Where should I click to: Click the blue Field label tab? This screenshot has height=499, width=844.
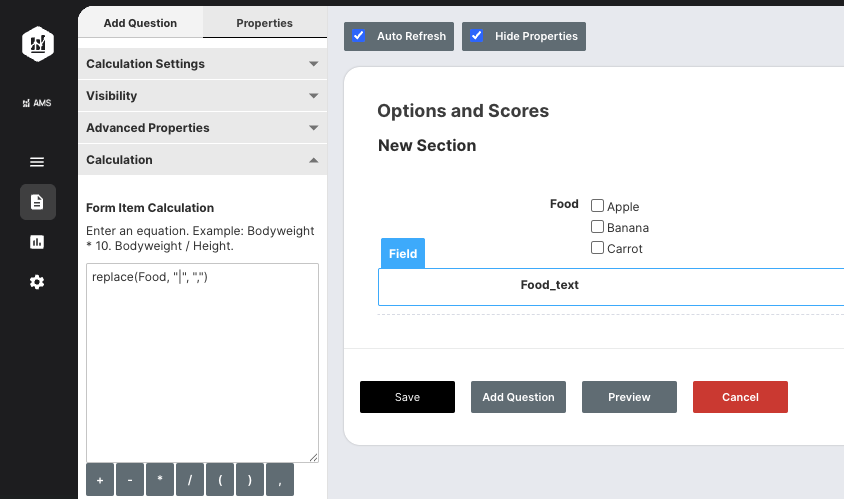click(x=403, y=254)
